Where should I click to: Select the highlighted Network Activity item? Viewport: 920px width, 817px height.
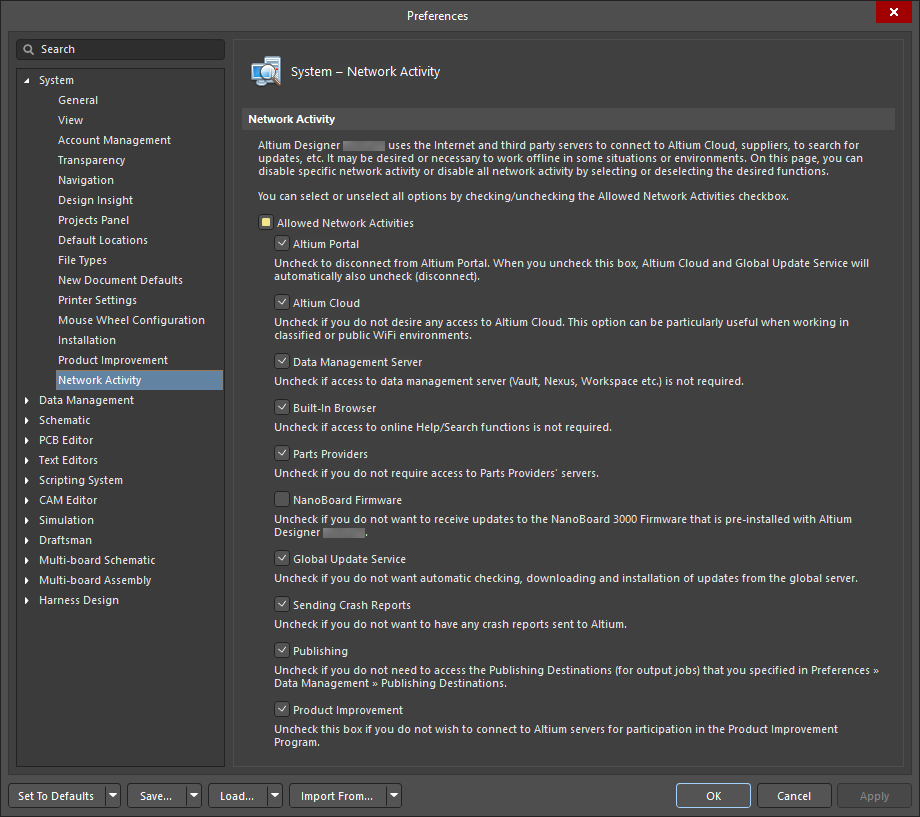tap(140, 380)
